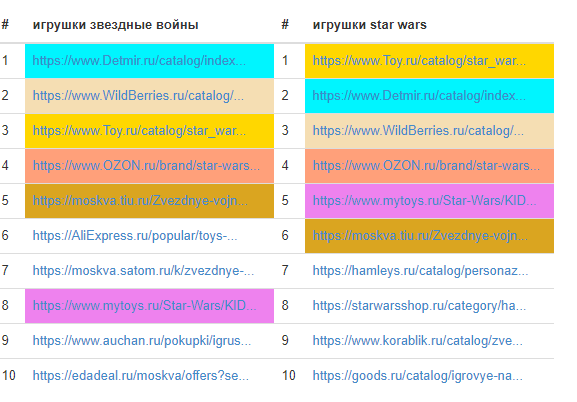Click the Toy.ru link in right column
This screenshot has height=402, width=577.
click(419, 60)
